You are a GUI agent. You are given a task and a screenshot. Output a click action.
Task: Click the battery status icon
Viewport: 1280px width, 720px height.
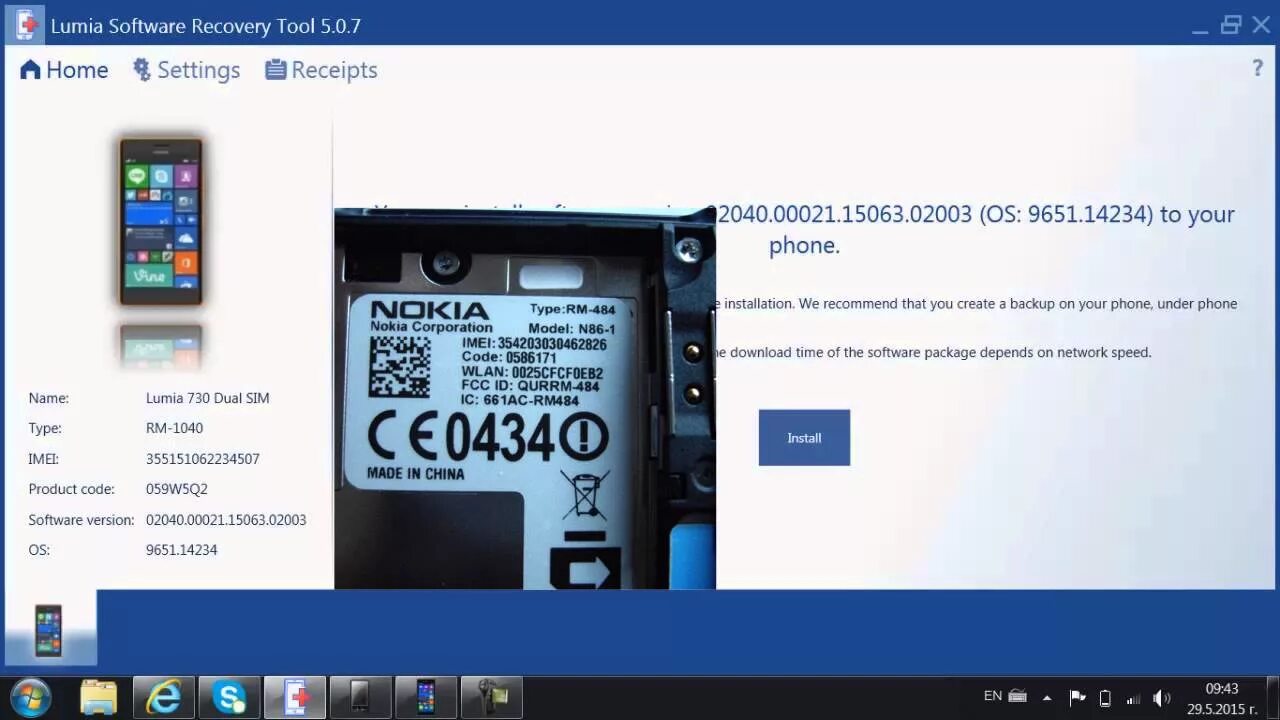click(1105, 697)
